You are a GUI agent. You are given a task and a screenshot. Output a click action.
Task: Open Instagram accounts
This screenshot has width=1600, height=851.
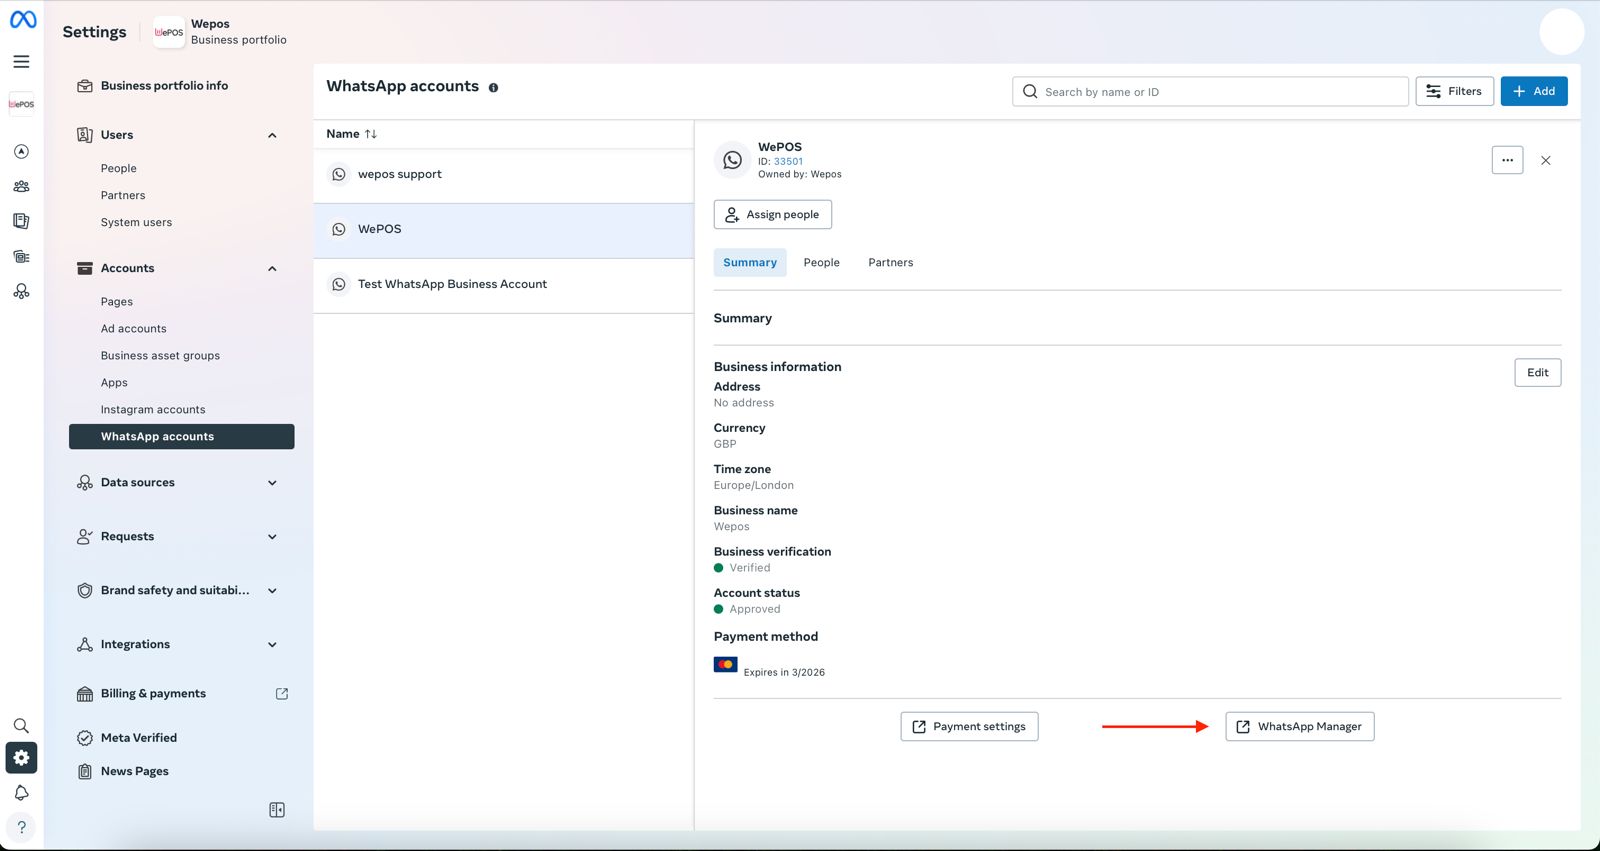tap(153, 410)
